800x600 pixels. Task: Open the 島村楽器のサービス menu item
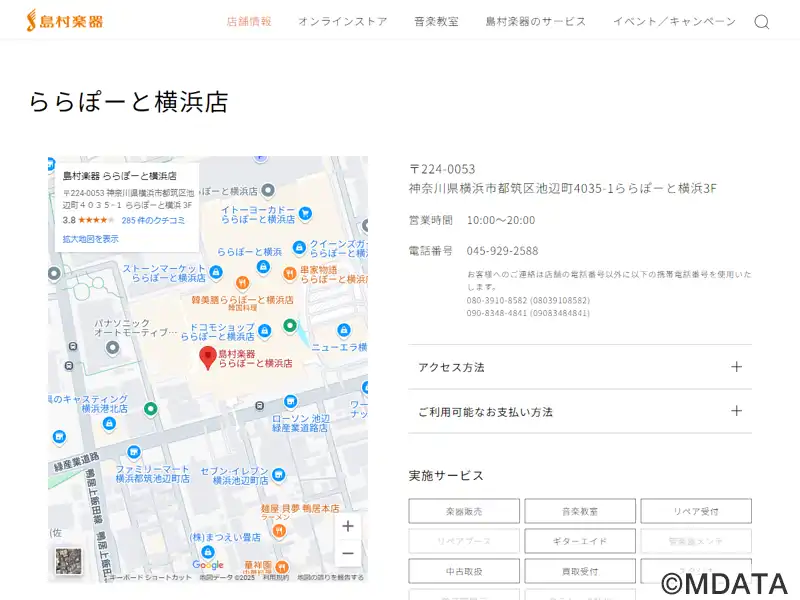[x=536, y=21]
